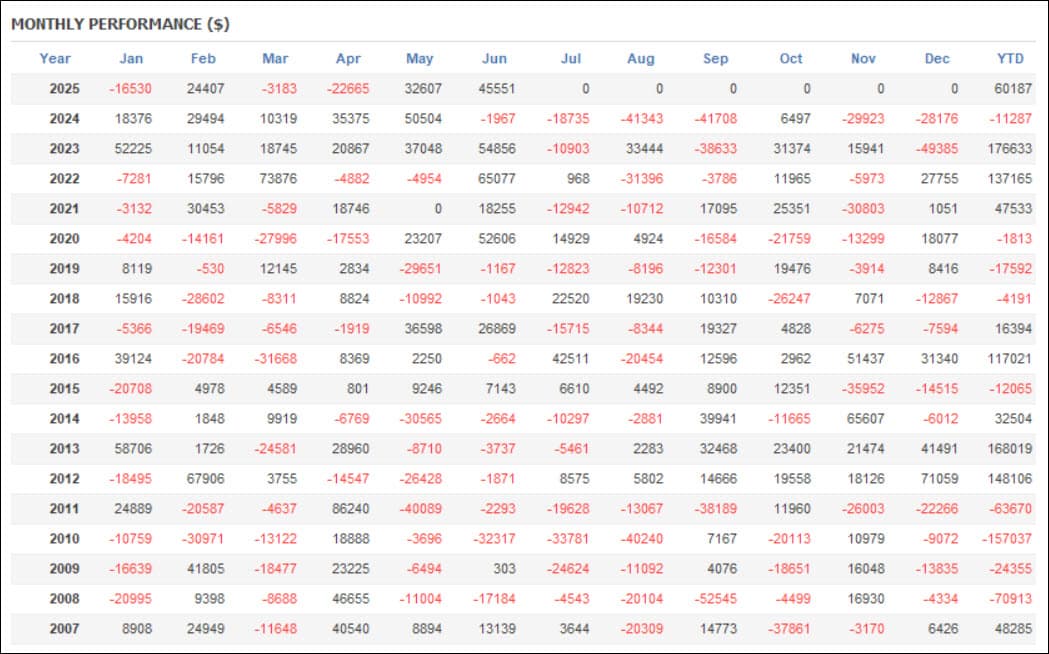Click the 2009 June value 303
This screenshot has width=1049, height=654.
[504, 569]
